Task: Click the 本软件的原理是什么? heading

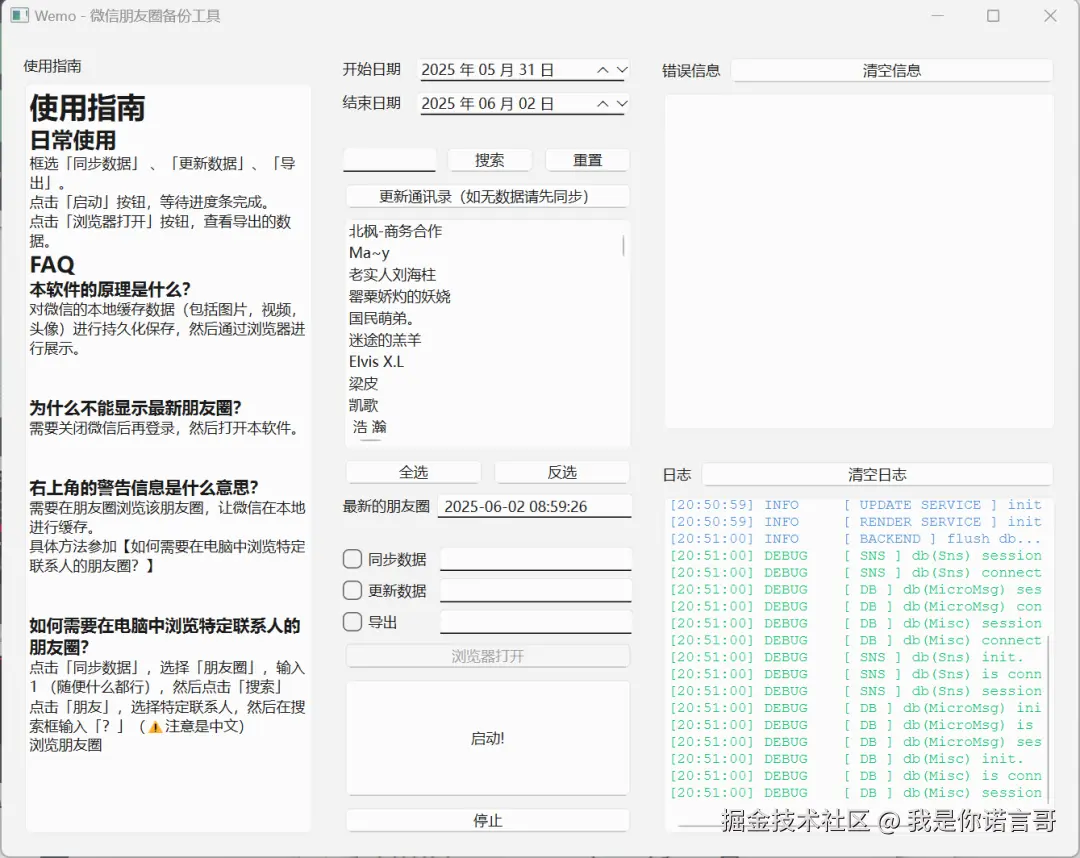Action: coord(110,289)
